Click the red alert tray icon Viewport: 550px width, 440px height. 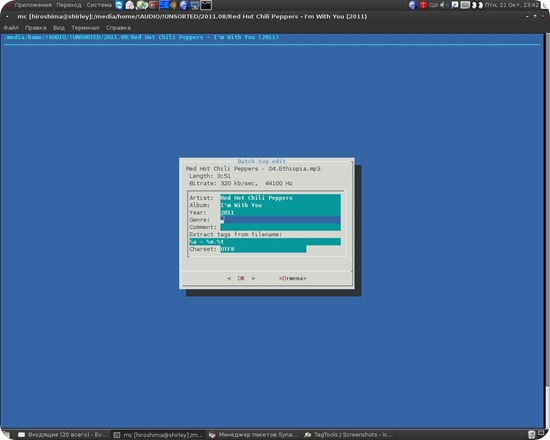(x=423, y=5)
